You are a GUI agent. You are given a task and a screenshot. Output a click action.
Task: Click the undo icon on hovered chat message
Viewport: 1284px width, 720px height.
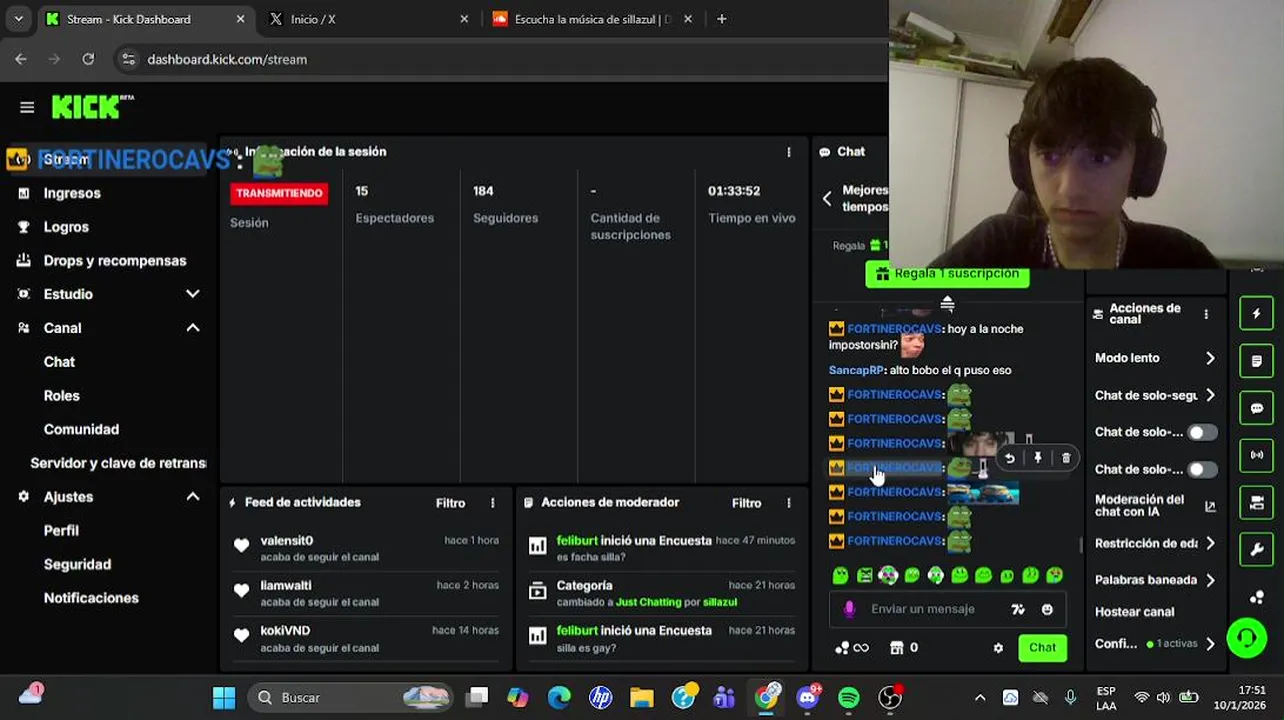pos(1010,458)
